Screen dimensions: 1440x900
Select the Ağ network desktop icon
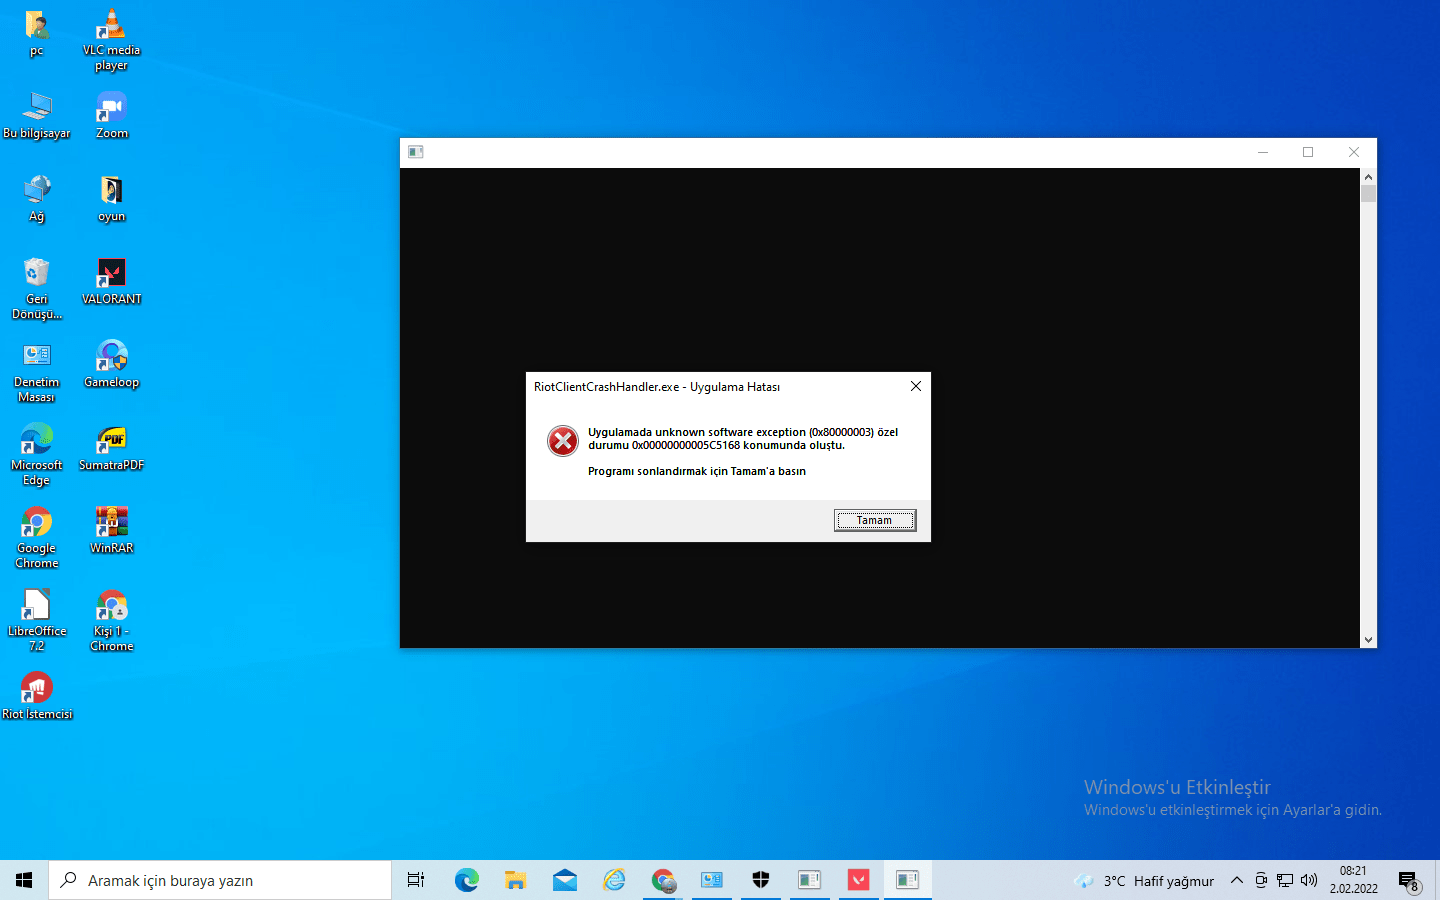click(37, 199)
